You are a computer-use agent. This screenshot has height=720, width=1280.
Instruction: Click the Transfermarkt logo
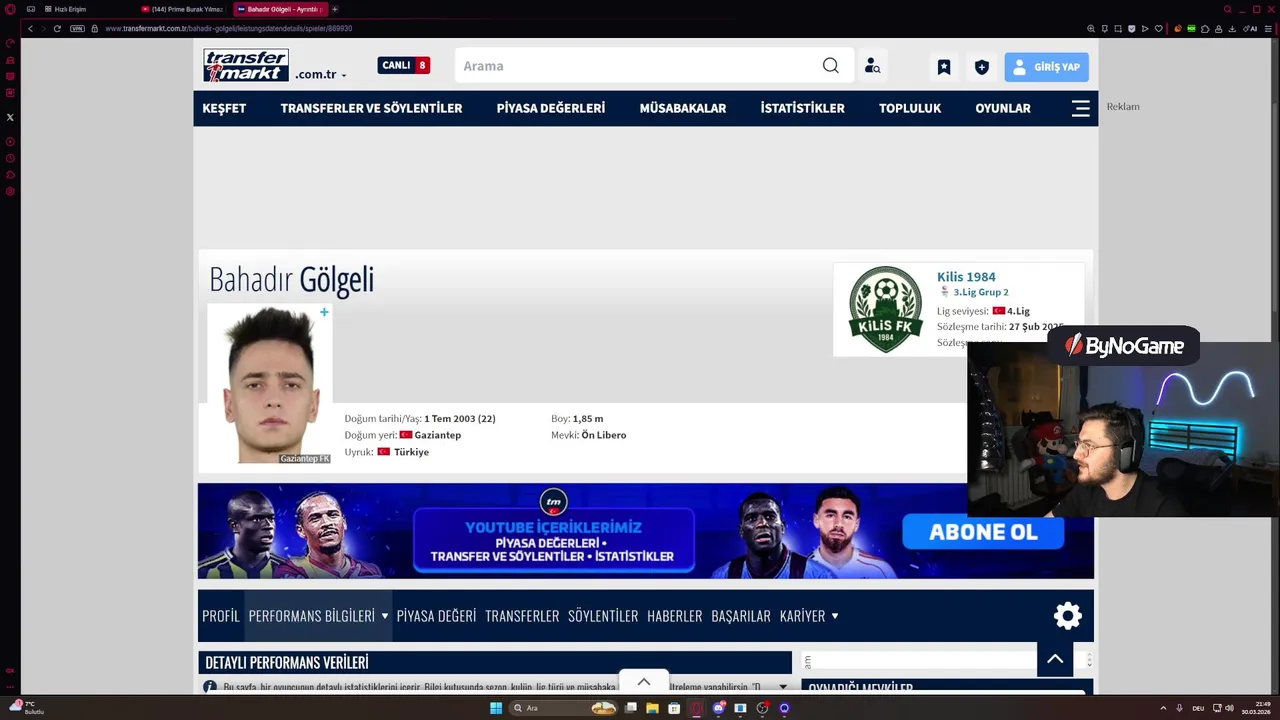pos(246,65)
